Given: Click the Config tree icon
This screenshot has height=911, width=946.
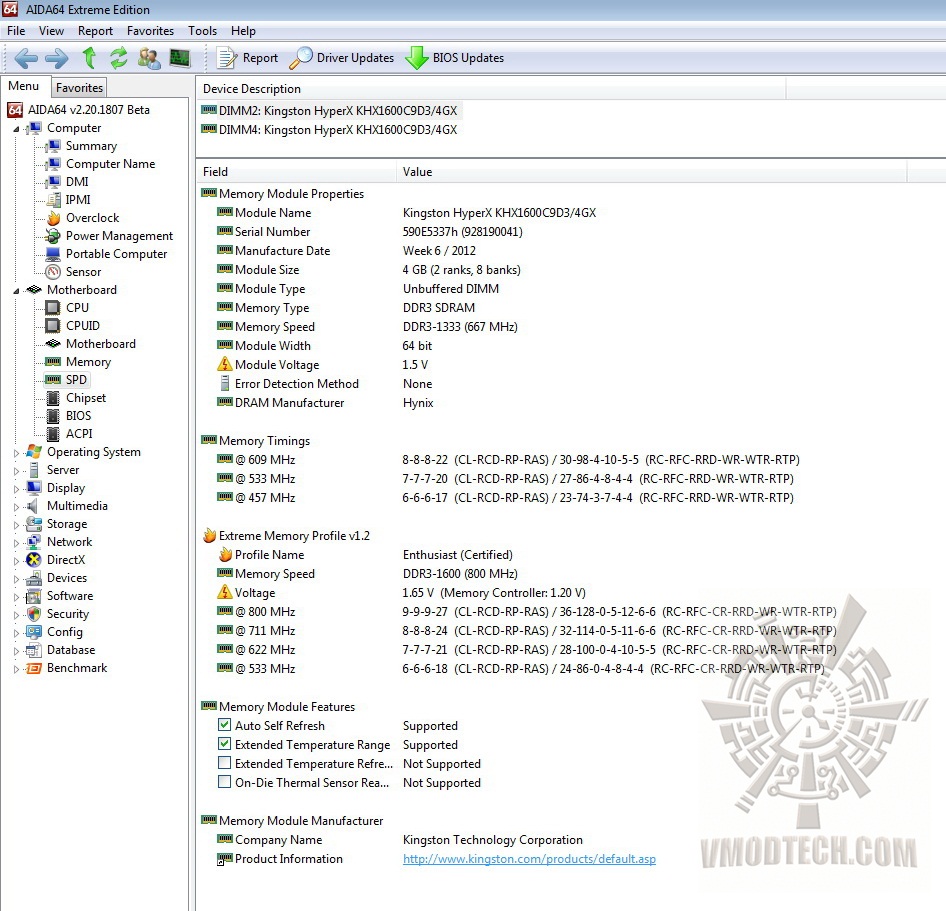Looking at the screenshot, I should 34,632.
